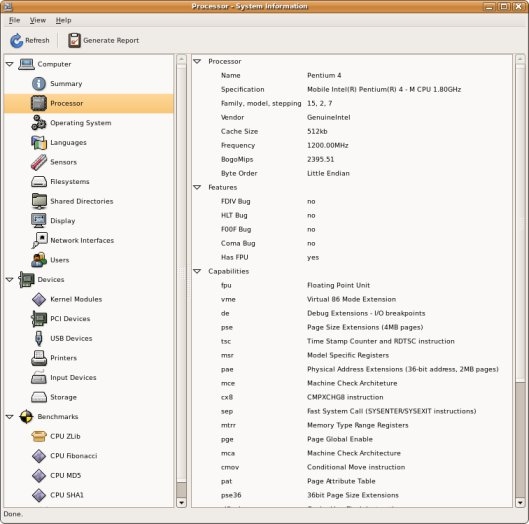
Task: Collapse the Computer tree section
Action: tap(9, 64)
